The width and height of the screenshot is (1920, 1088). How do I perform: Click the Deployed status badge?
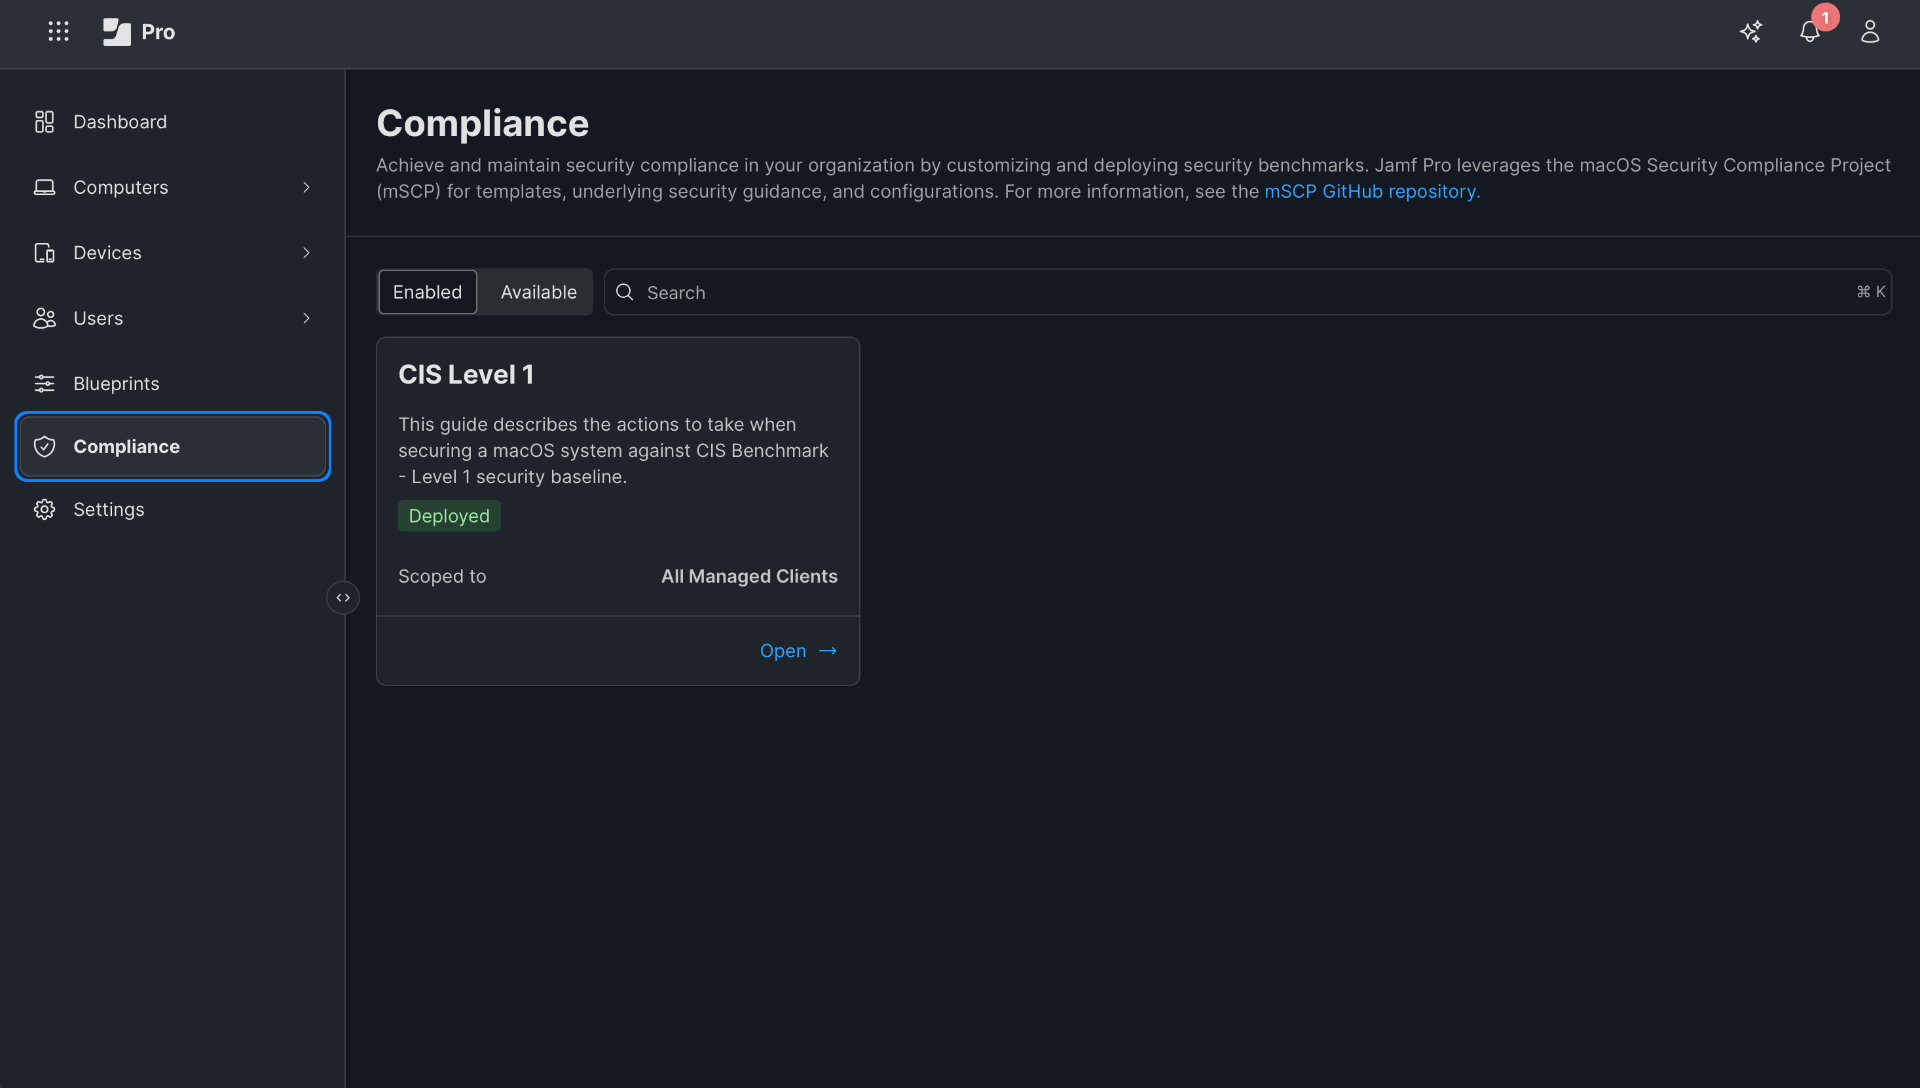click(x=449, y=516)
